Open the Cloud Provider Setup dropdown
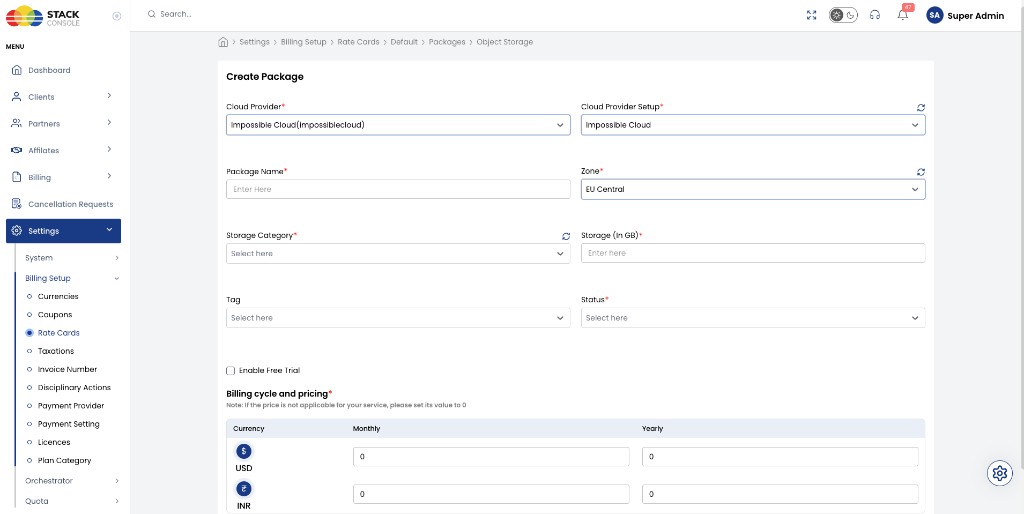This screenshot has height=514, width=1024. tap(753, 125)
